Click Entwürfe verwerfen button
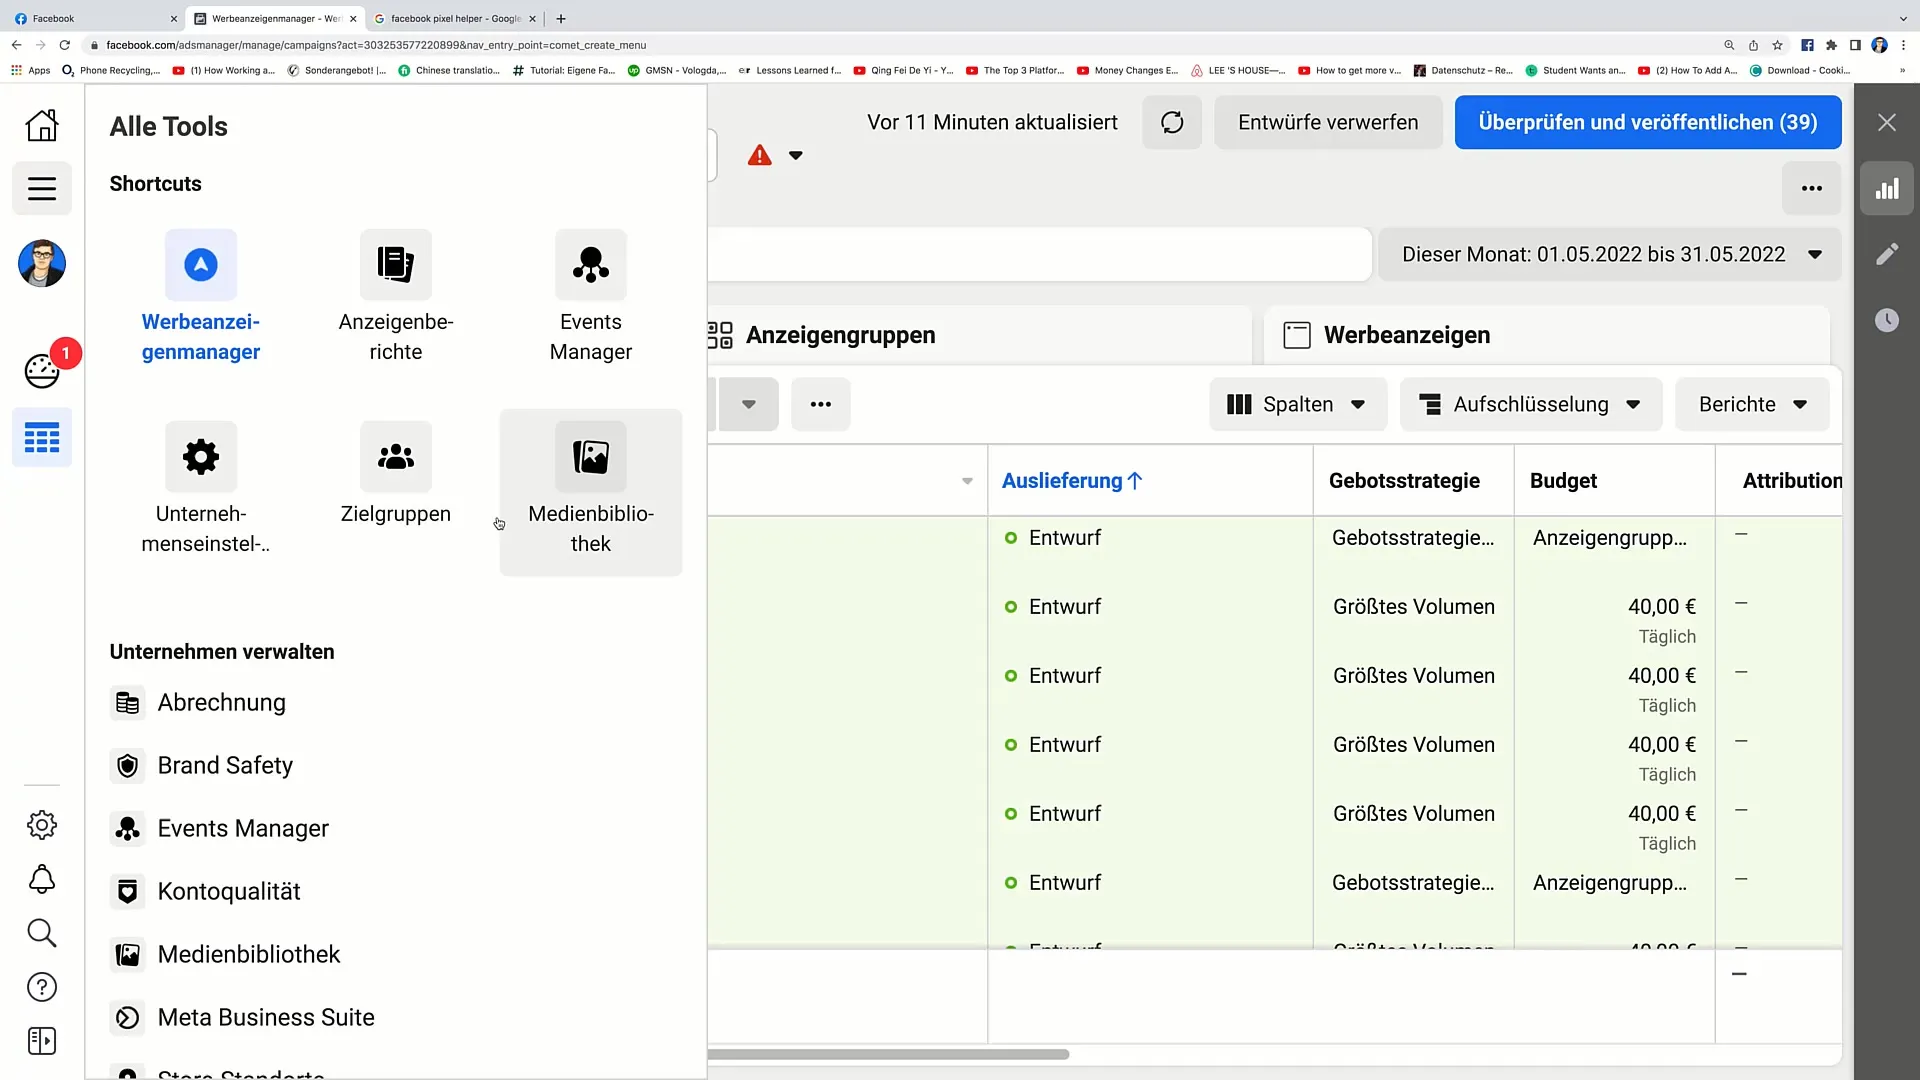Viewport: 1920px width, 1080px height. coord(1328,122)
